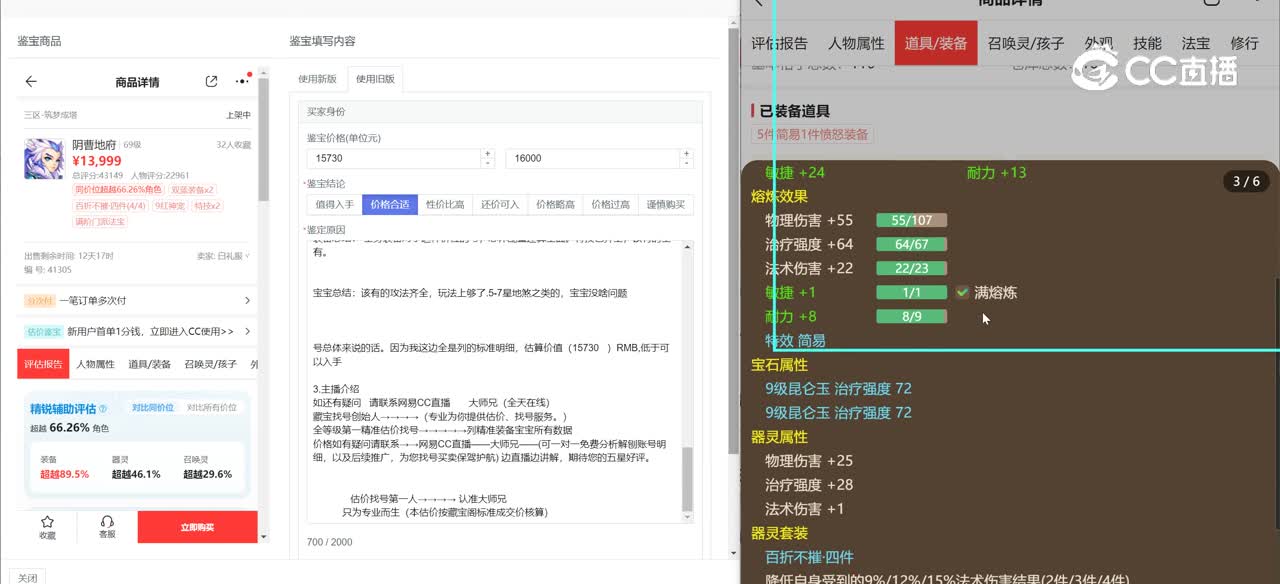
Task: Click the 阴曹地府 character avatar
Action: click(x=44, y=158)
